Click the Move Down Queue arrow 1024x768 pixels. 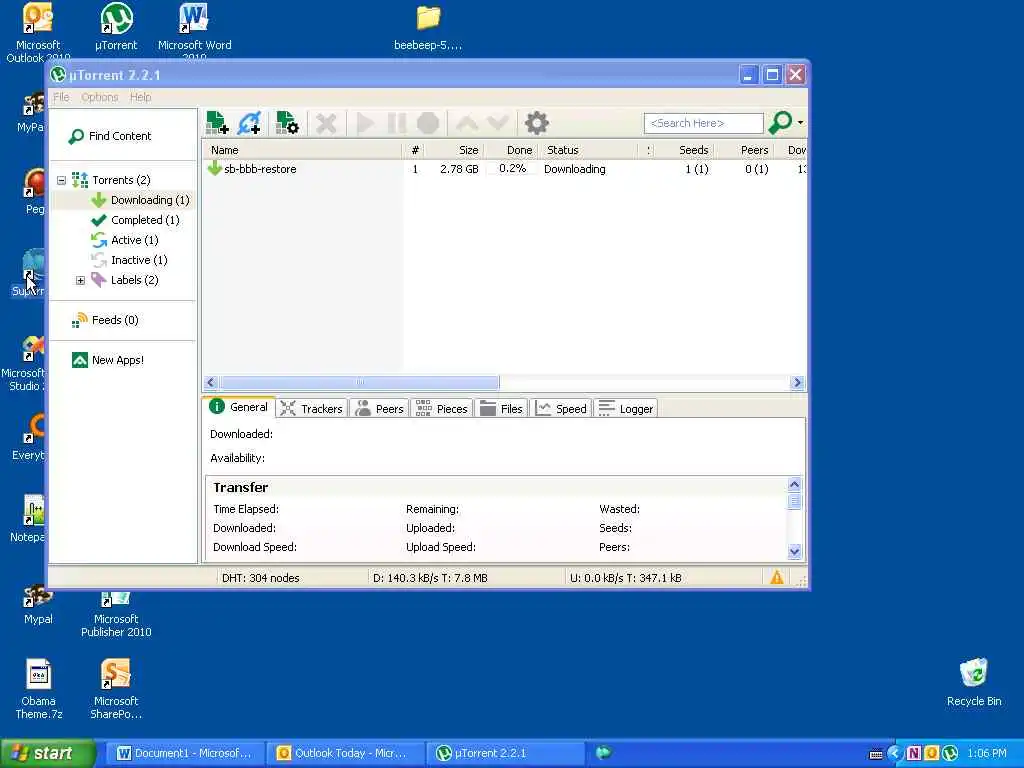point(498,123)
